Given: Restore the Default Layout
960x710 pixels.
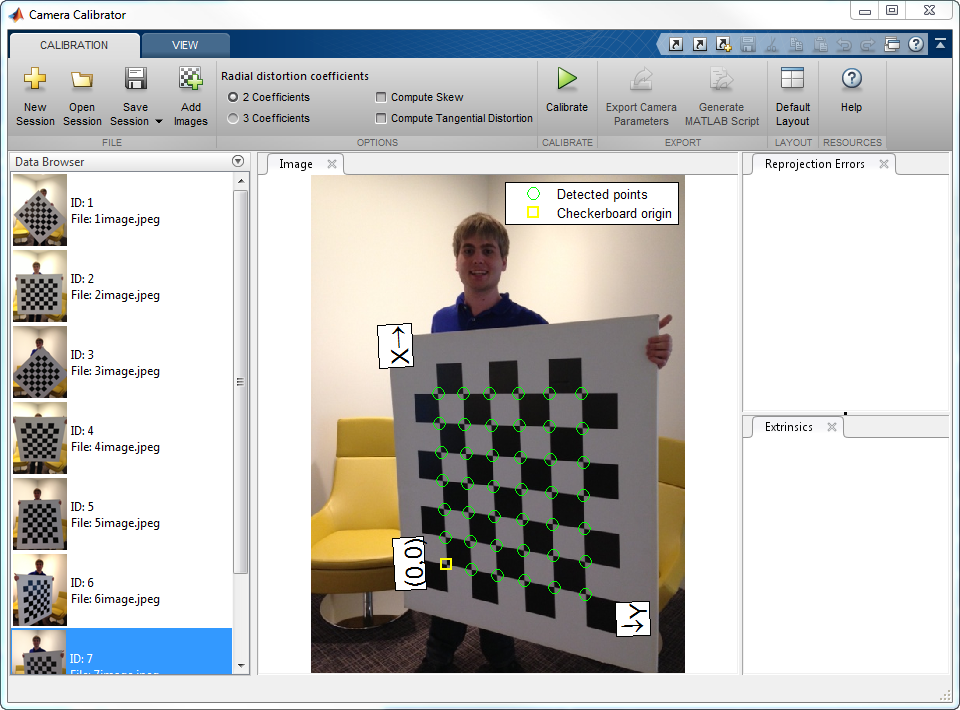Looking at the screenshot, I should tap(792, 95).
